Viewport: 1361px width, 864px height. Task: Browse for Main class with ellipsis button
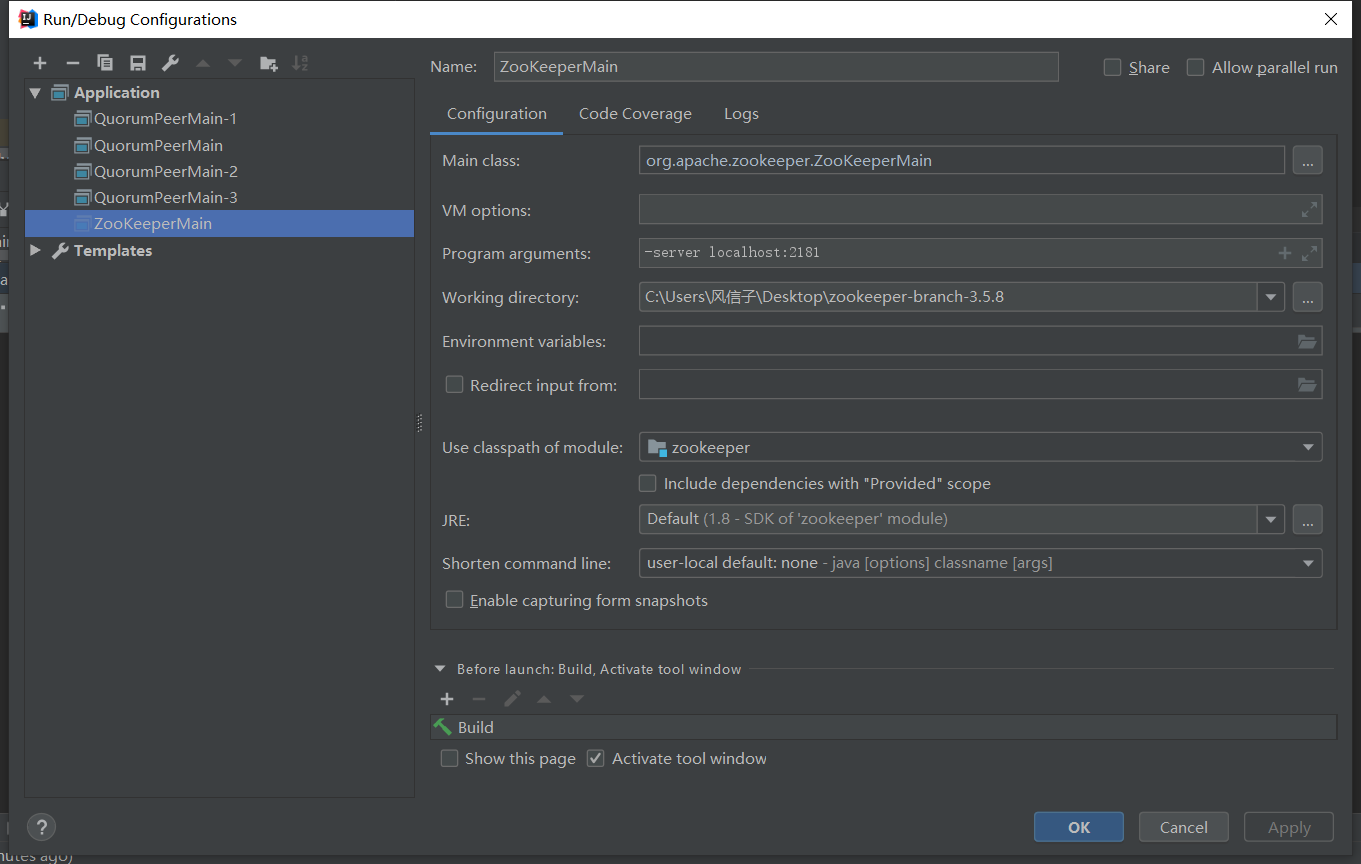[x=1307, y=160]
